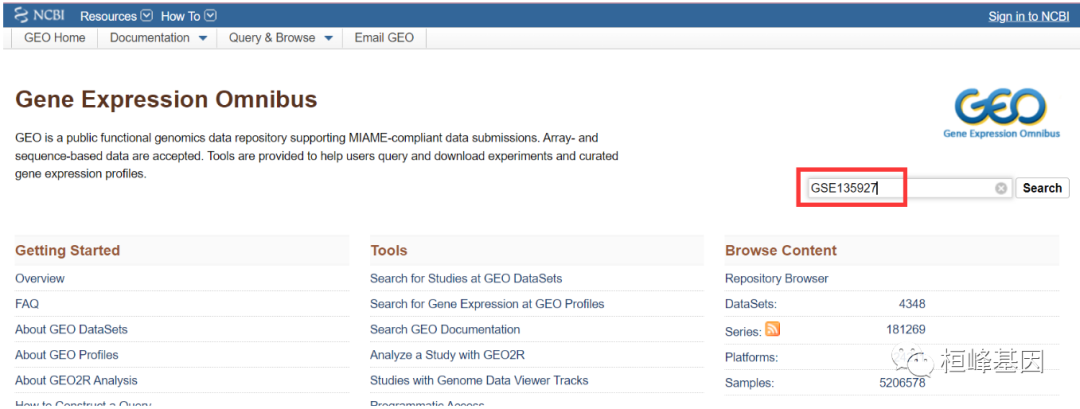The image size is (1080, 409).
Task: Click the Browse Content heading
Action: point(781,251)
